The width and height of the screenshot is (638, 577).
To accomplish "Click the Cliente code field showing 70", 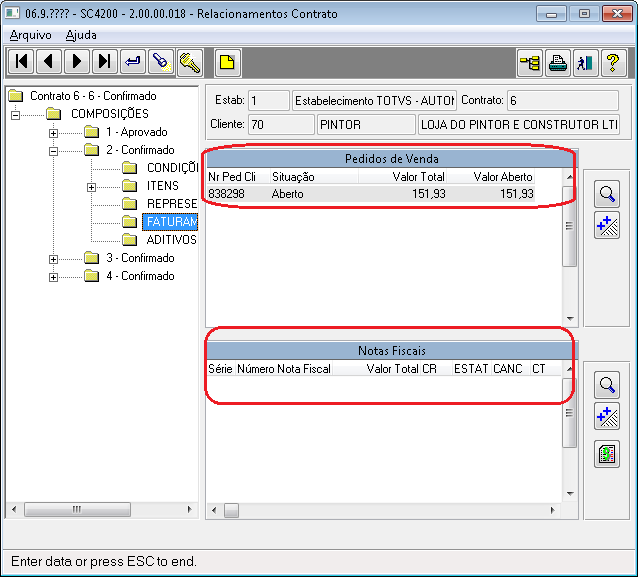I will point(281,125).
